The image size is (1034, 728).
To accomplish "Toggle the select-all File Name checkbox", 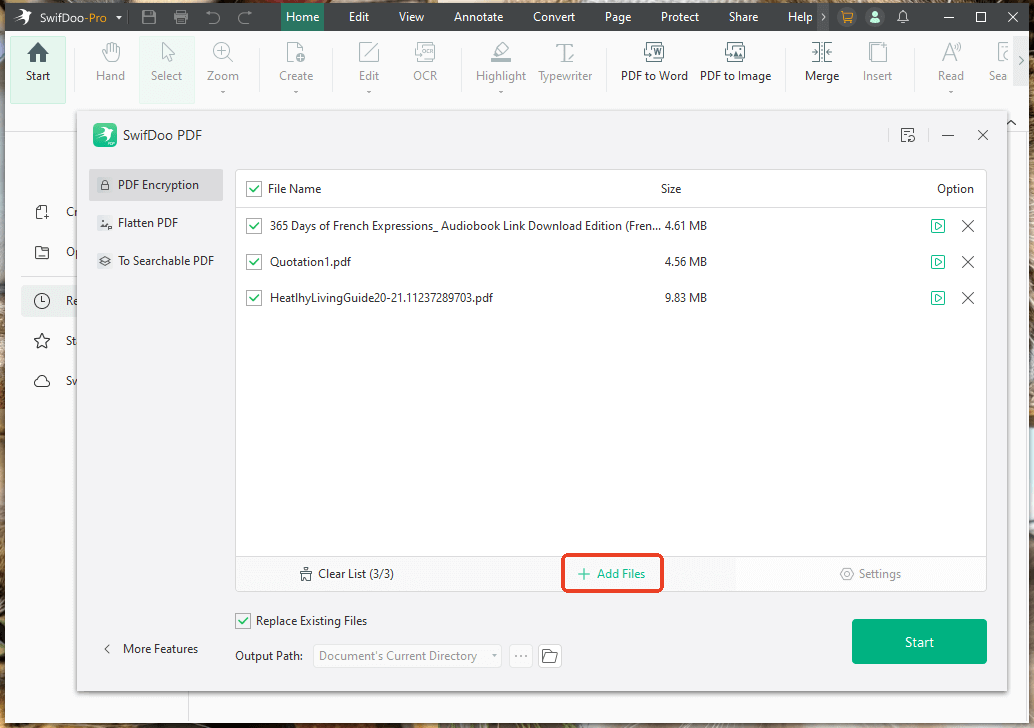I will (254, 188).
